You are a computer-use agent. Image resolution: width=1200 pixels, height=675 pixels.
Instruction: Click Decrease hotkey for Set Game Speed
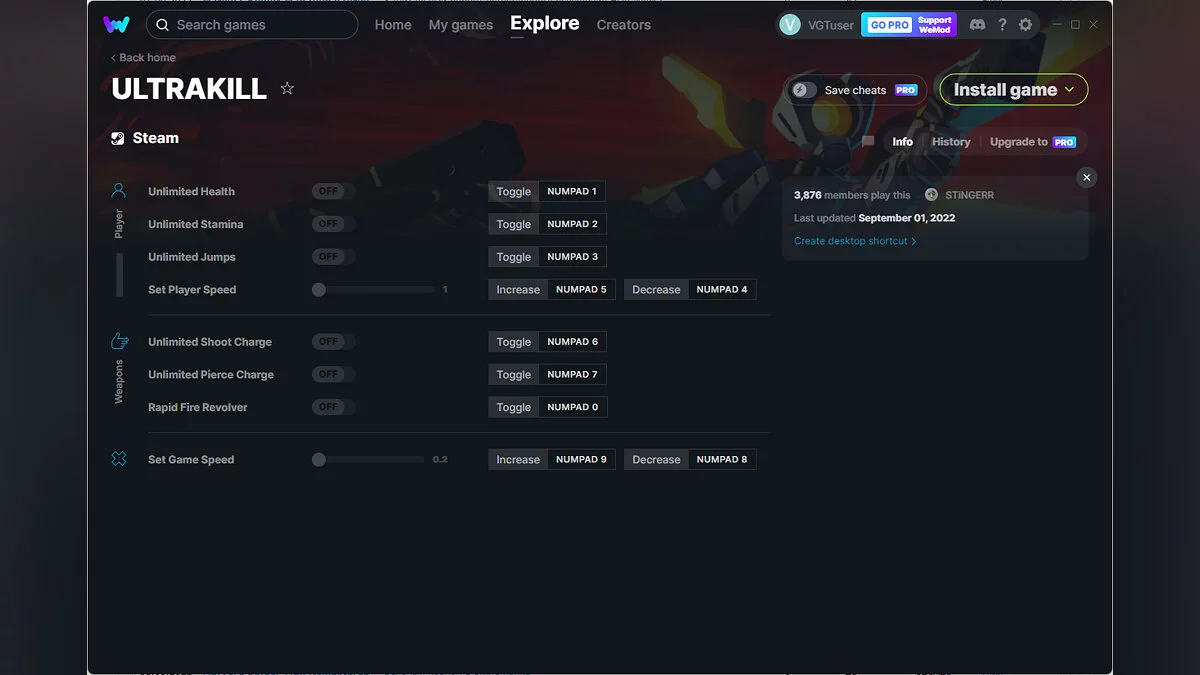tap(690, 460)
